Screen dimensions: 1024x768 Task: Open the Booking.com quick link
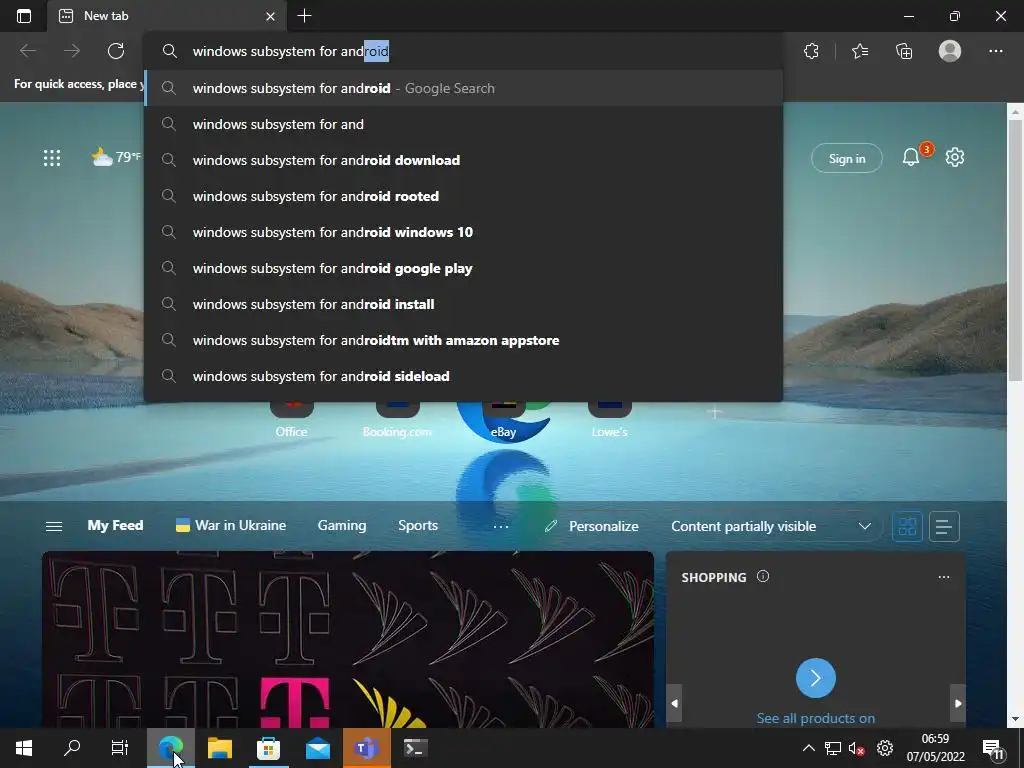pyautogui.click(x=397, y=420)
